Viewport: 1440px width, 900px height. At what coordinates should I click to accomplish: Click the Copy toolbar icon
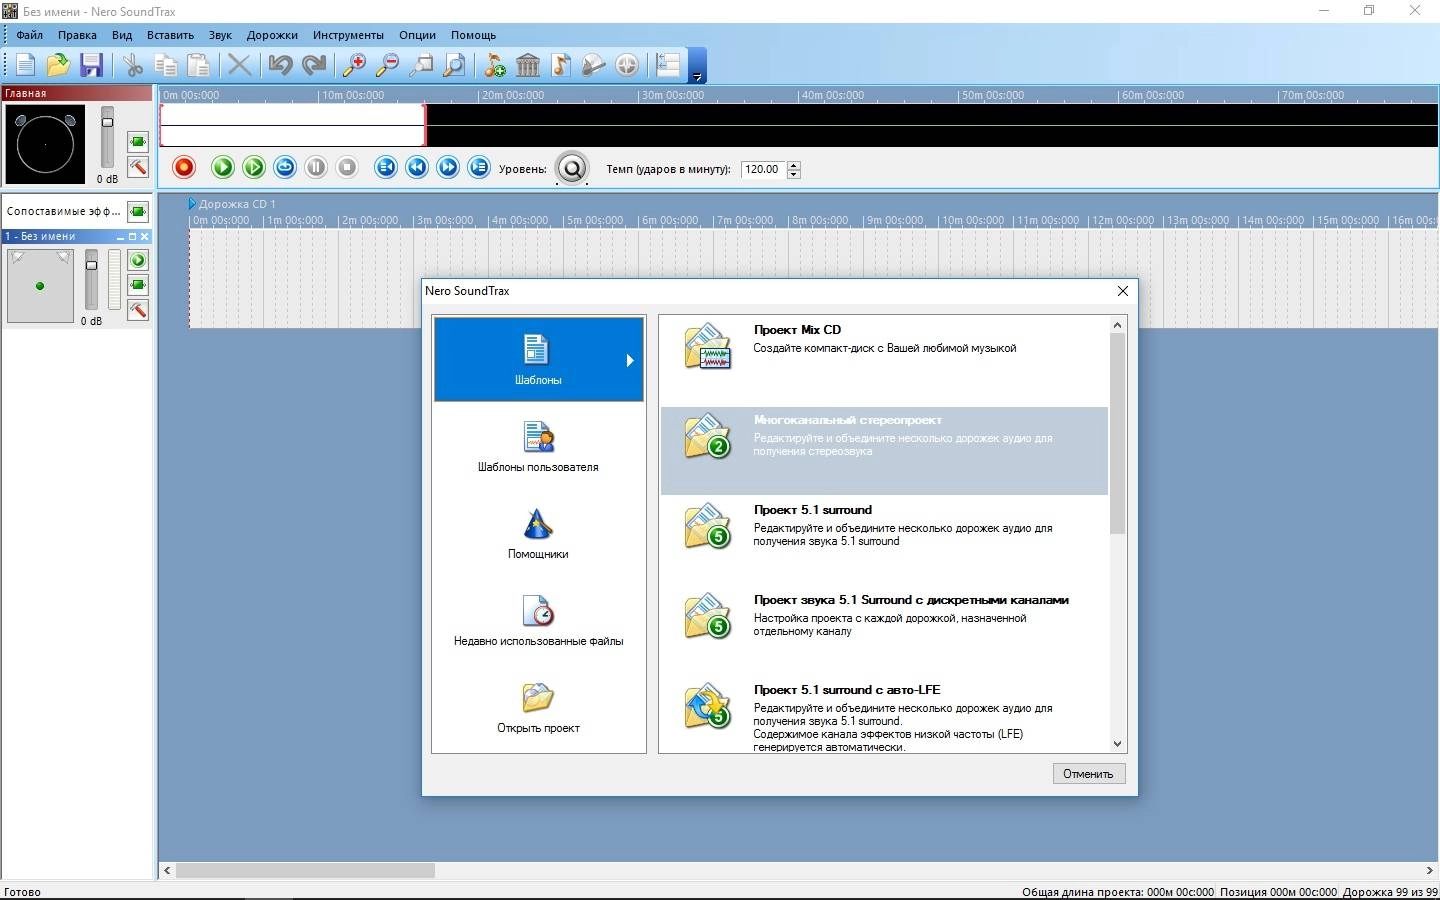click(x=166, y=66)
